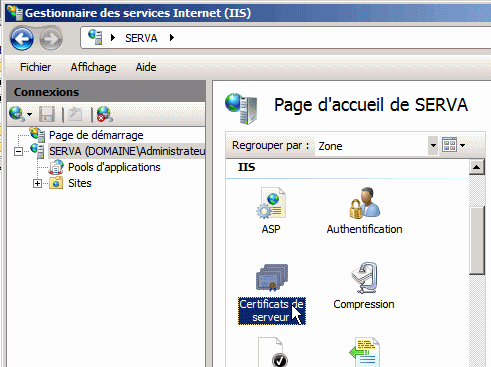Open the Fichier menu
Viewport: 491px width, 367px height.
35,67
